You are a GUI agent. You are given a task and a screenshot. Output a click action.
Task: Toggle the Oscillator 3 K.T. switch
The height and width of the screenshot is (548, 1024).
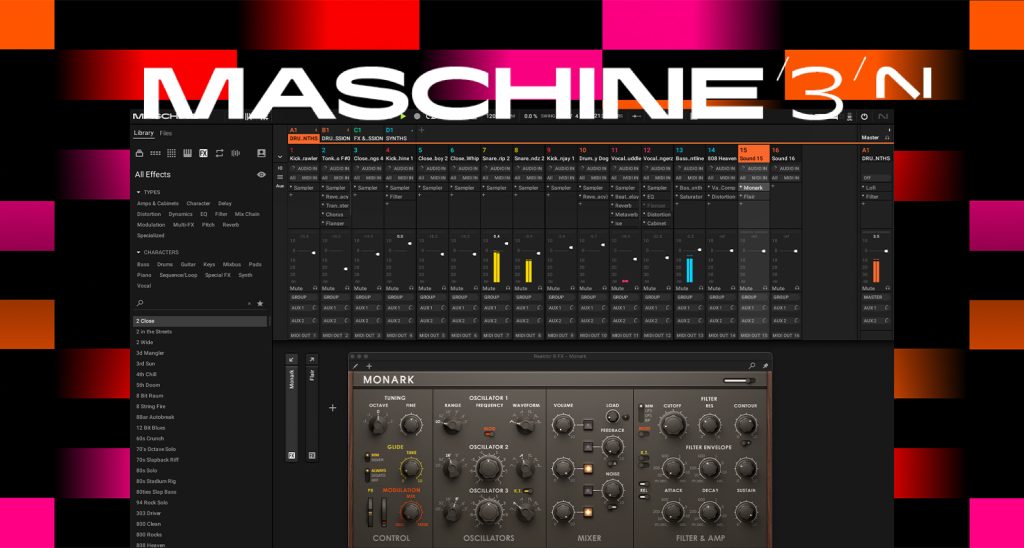pyautogui.click(x=528, y=491)
